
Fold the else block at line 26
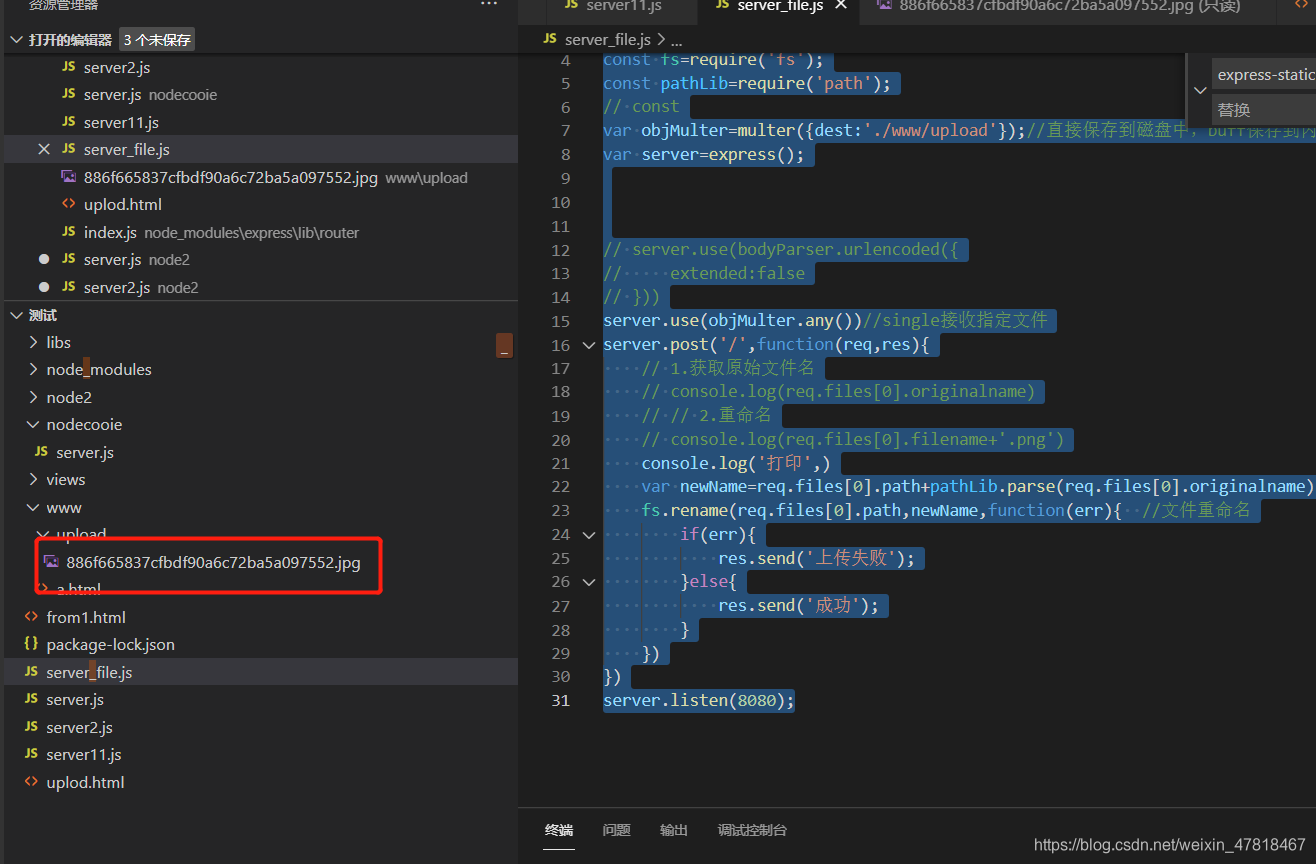[589, 581]
